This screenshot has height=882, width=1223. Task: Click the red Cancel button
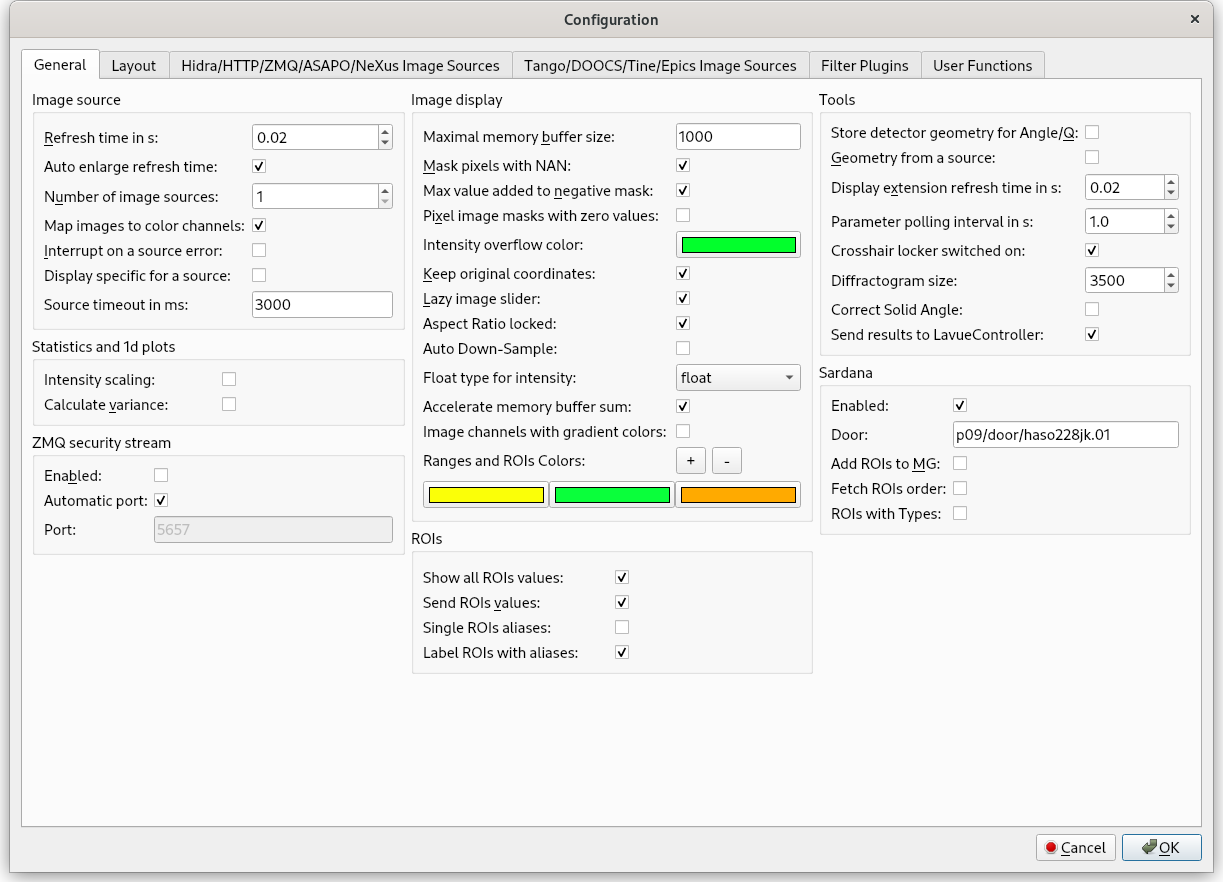tap(1076, 847)
